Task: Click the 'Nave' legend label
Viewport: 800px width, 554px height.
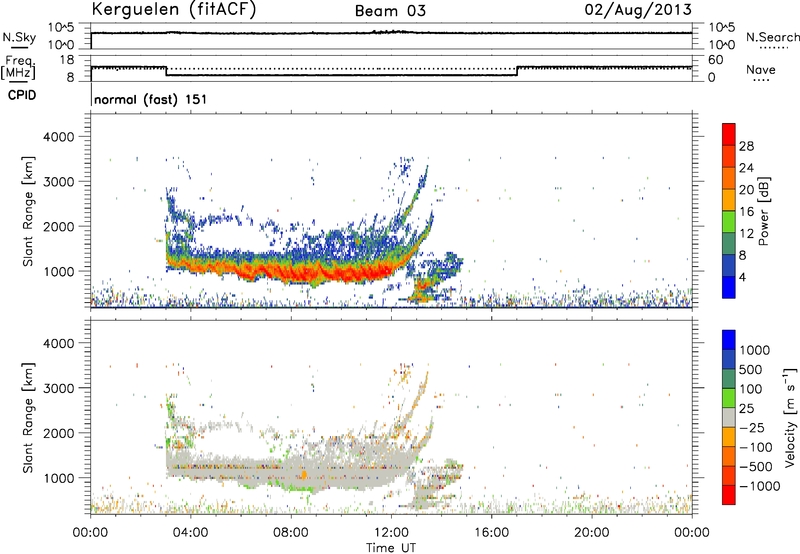Action: pos(761,70)
